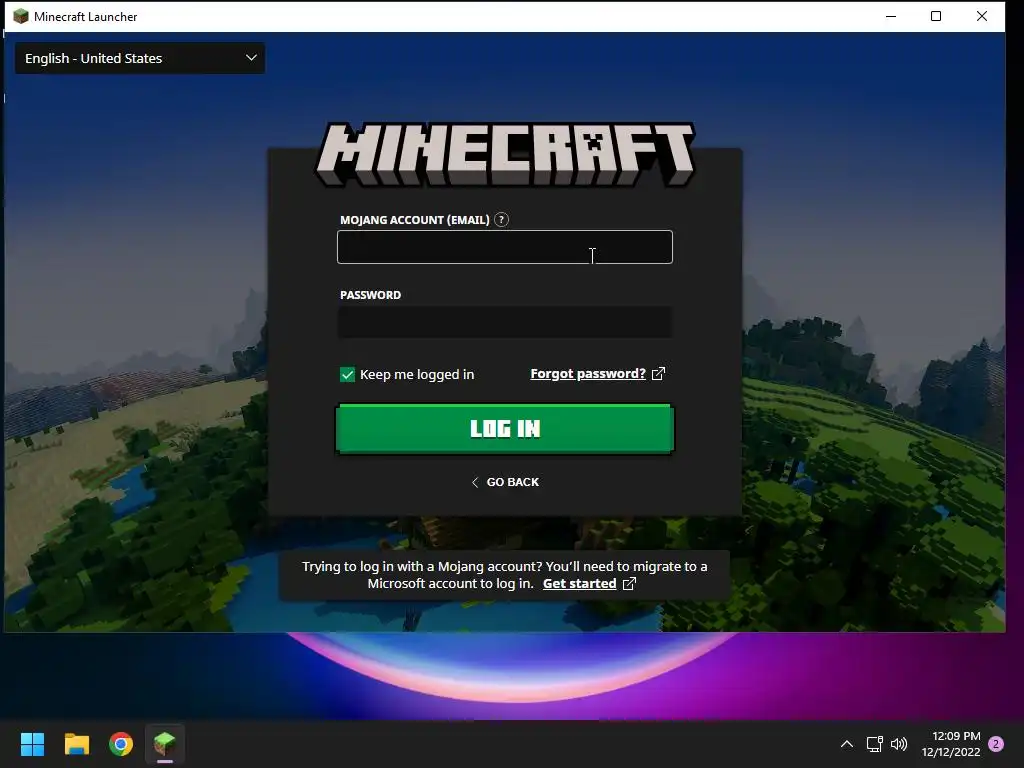Open the language dropdown English - United States
This screenshot has height=768, width=1024.
[140, 58]
